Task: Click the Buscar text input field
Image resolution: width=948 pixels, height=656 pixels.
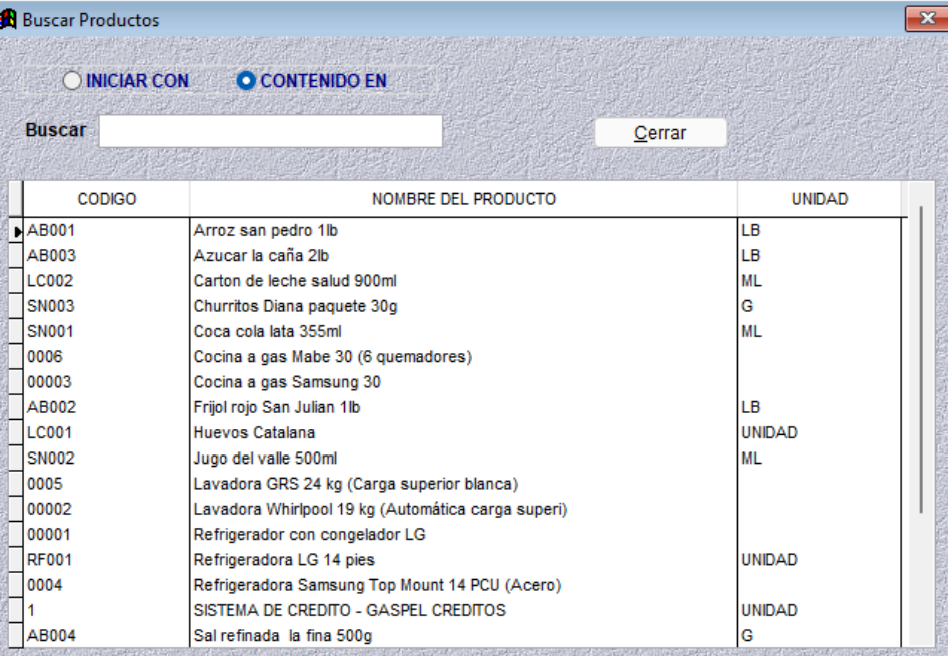Action: pyautogui.click(x=270, y=131)
